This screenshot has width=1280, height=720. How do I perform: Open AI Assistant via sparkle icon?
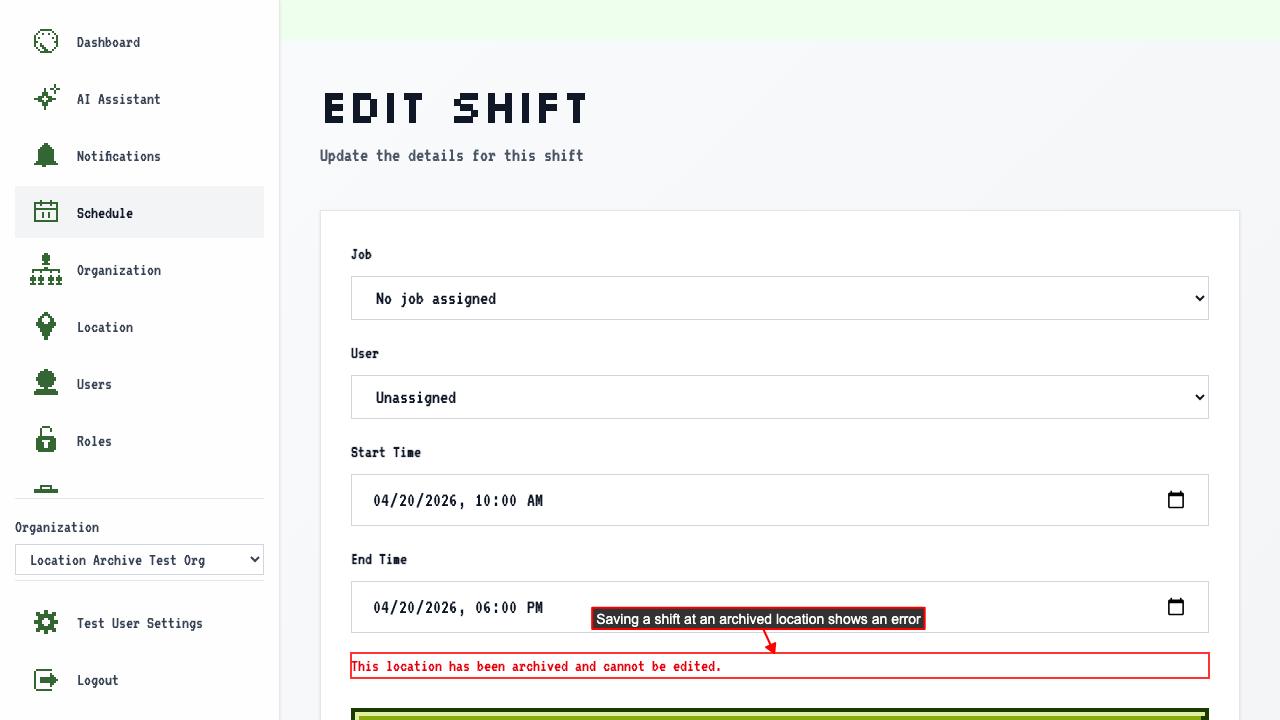(x=46, y=99)
